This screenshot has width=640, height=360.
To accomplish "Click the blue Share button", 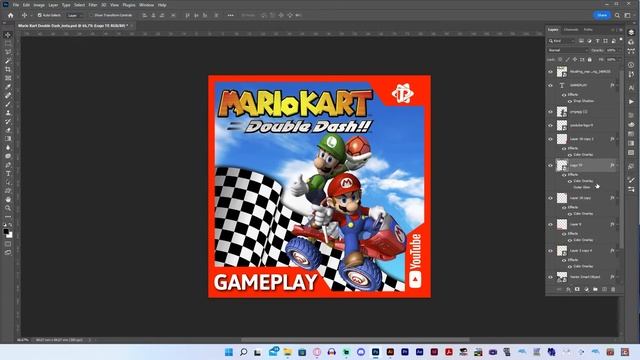I will pyautogui.click(x=602, y=15).
